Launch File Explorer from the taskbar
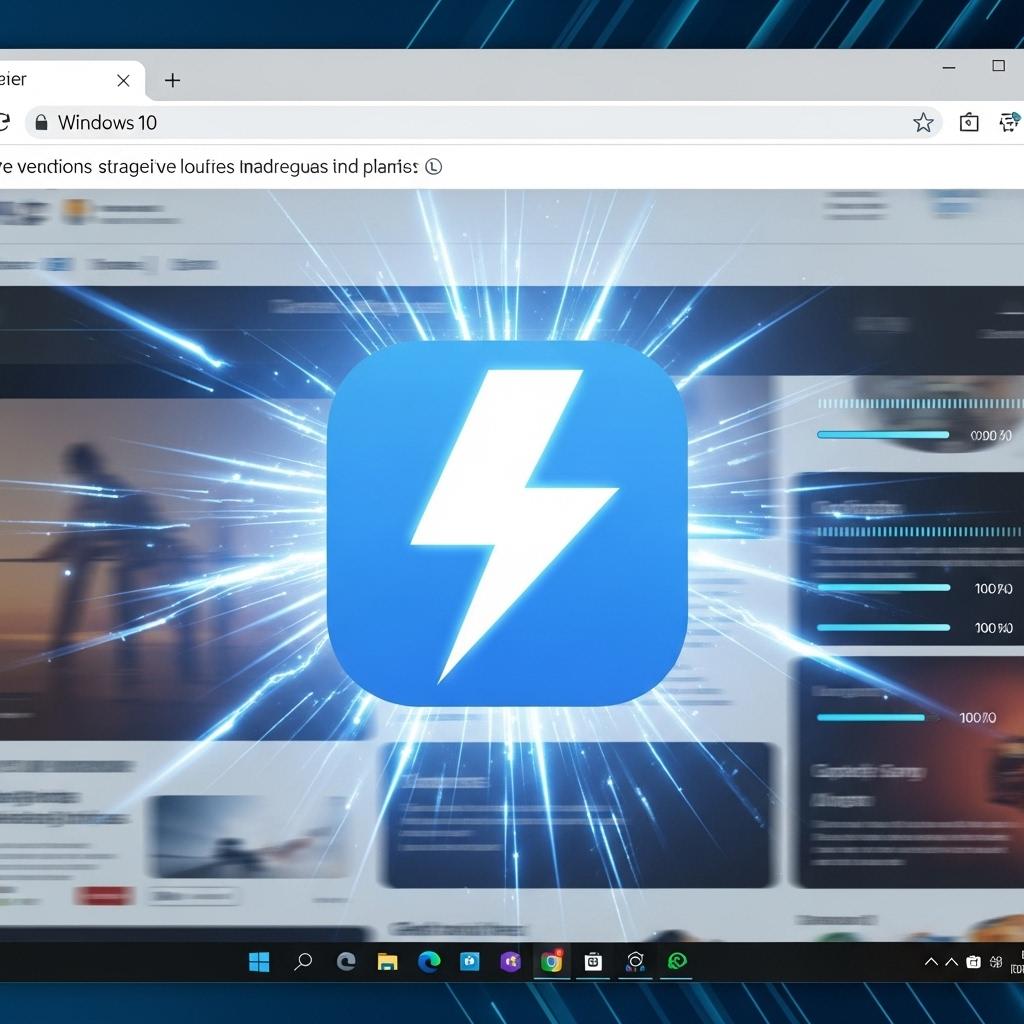The image size is (1024, 1024). point(387,962)
